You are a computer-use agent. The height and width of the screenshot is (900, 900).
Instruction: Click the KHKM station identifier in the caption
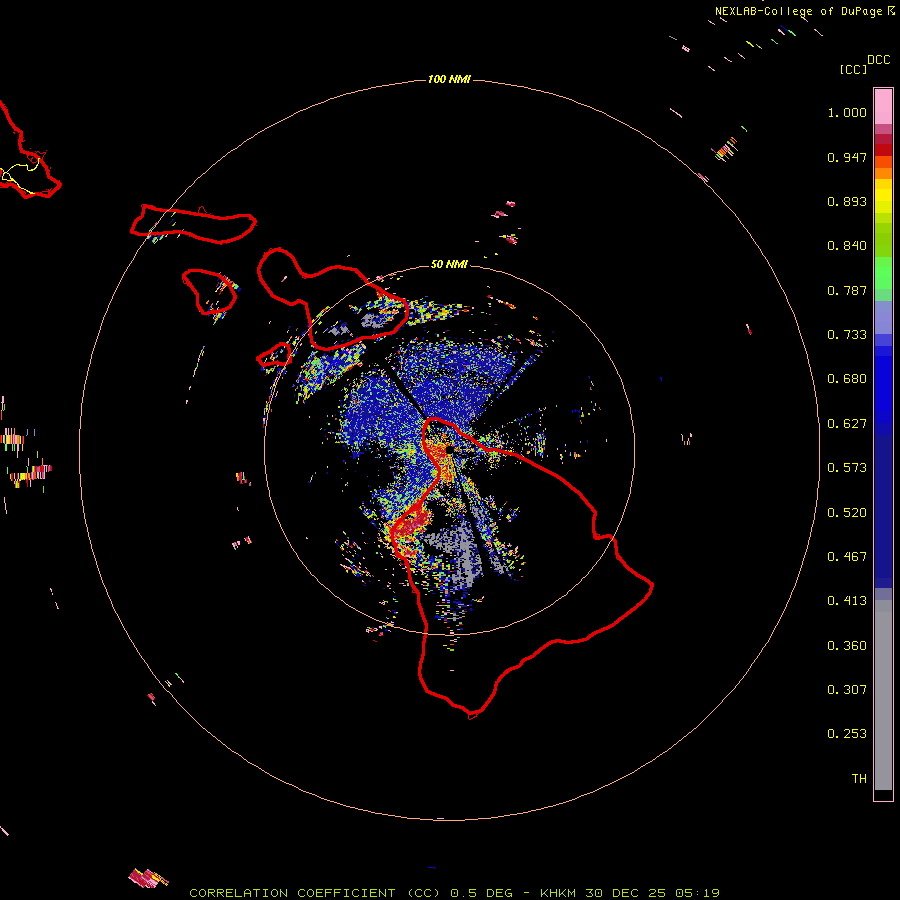[x=559, y=893]
